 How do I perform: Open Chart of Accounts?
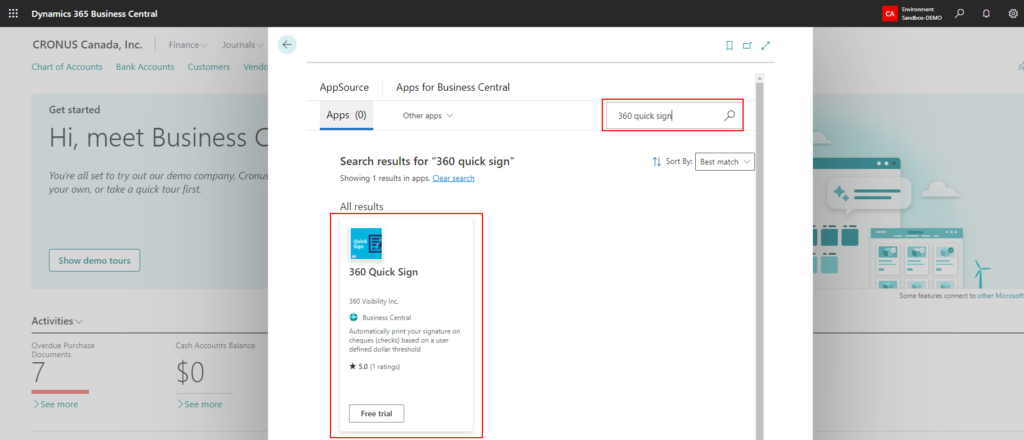pos(67,67)
